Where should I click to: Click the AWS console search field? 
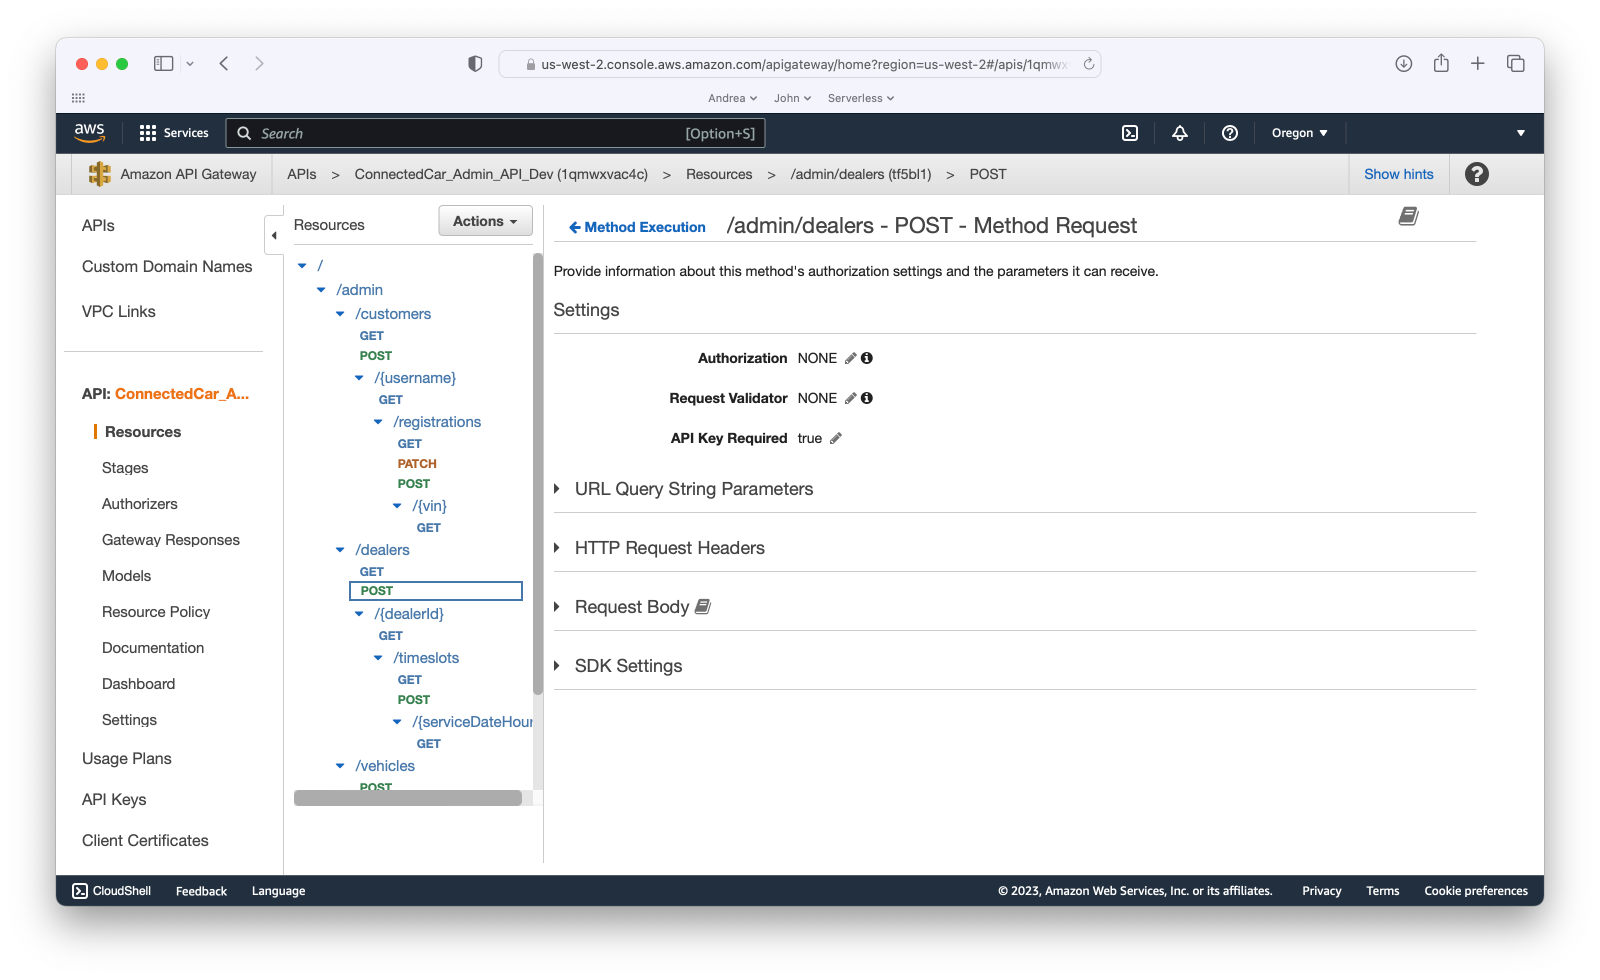496,133
